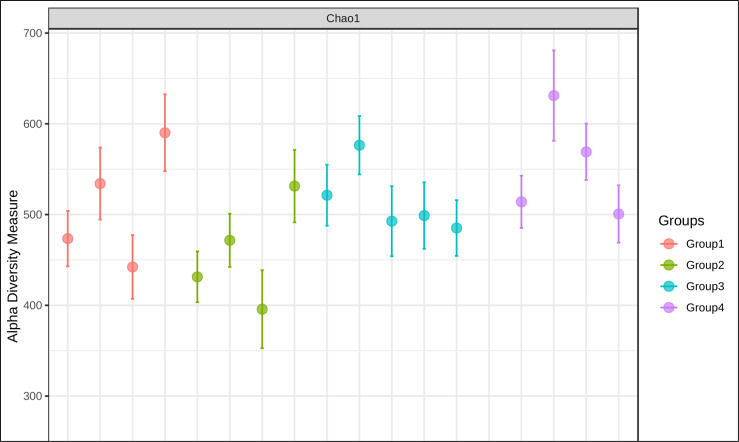Click the 500 y-axis tick label
Image resolution: width=739 pixels, height=442 pixels.
coord(33,214)
